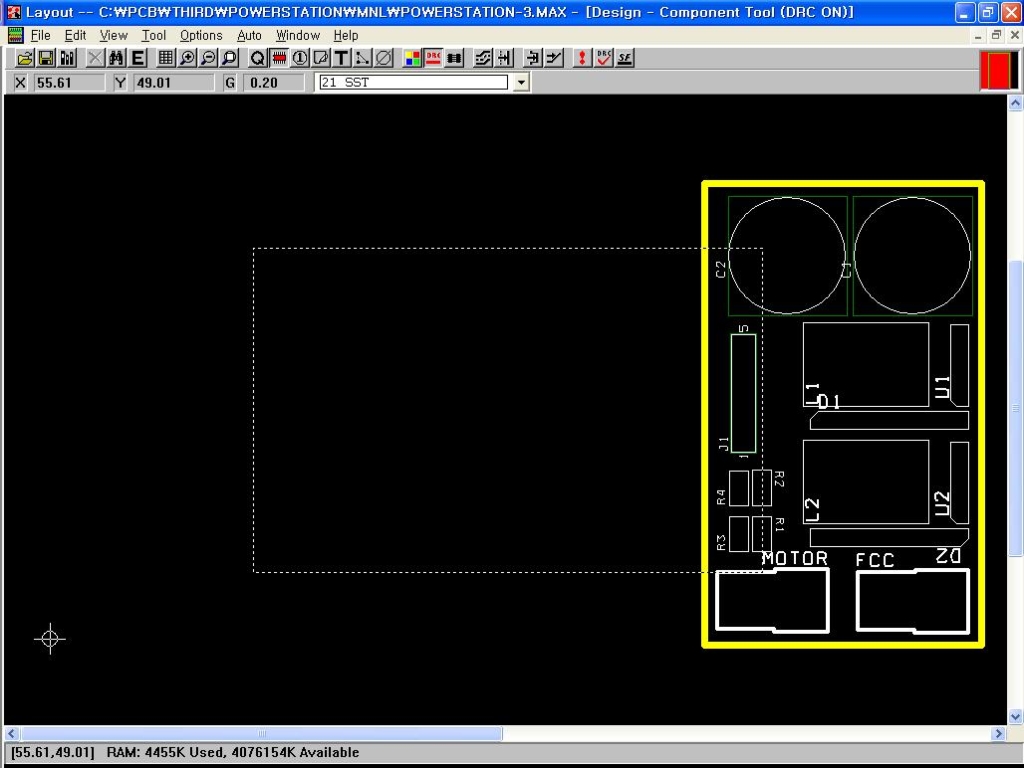
Task: Select the Auto Path Route mode icon
Action: (x=483, y=58)
